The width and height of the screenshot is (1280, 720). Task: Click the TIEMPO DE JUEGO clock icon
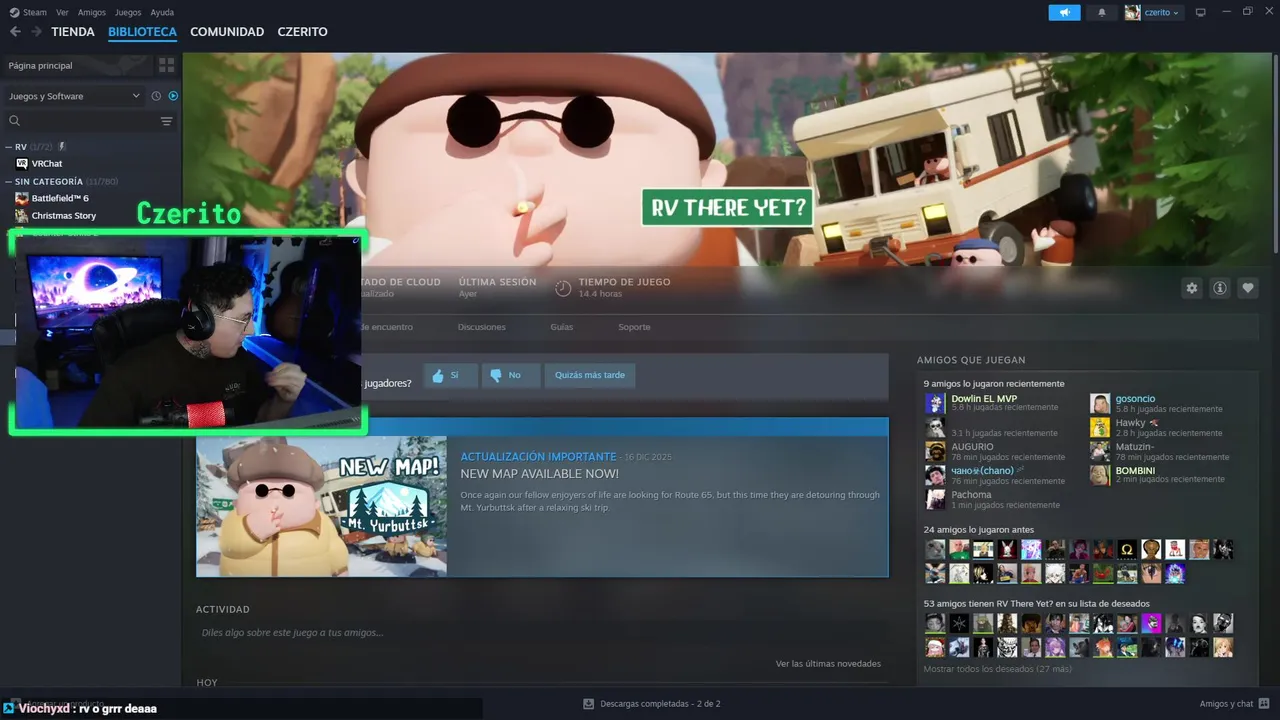pos(563,288)
